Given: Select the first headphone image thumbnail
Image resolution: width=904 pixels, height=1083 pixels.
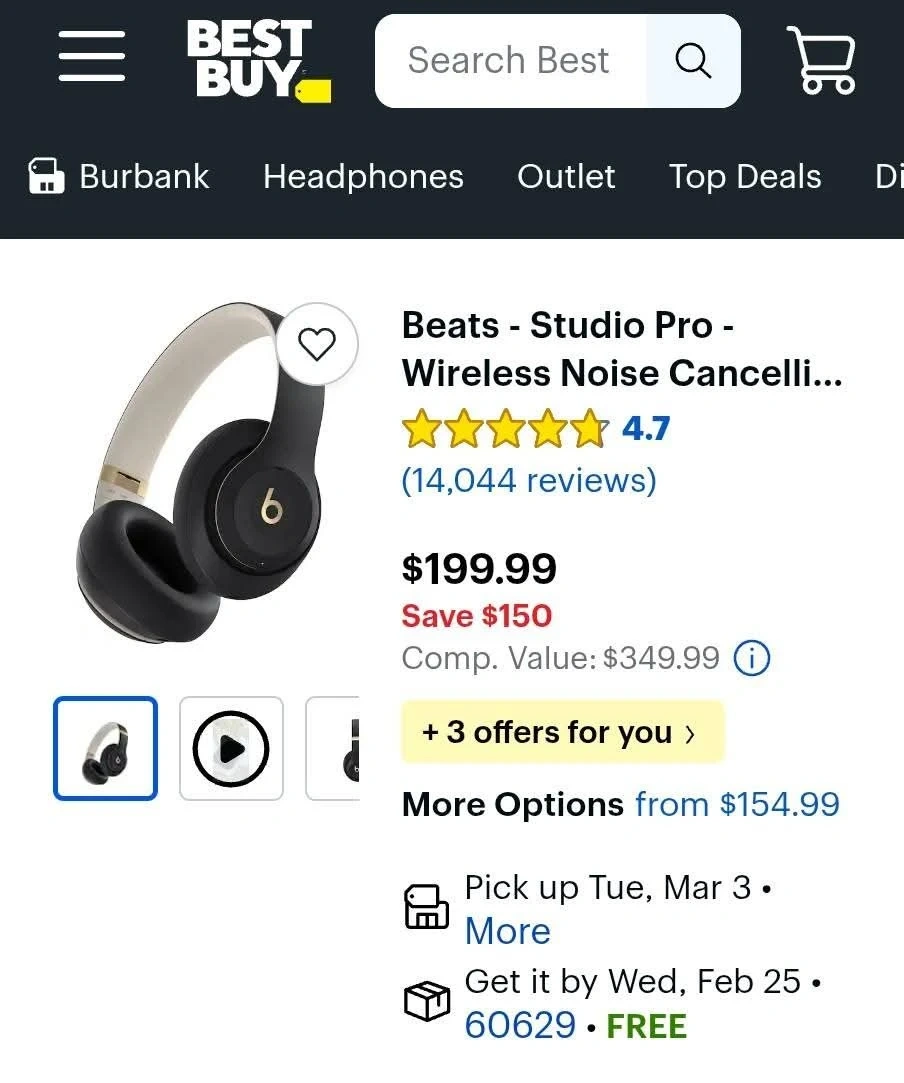Looking at the screenshot, I should (105, 748).
